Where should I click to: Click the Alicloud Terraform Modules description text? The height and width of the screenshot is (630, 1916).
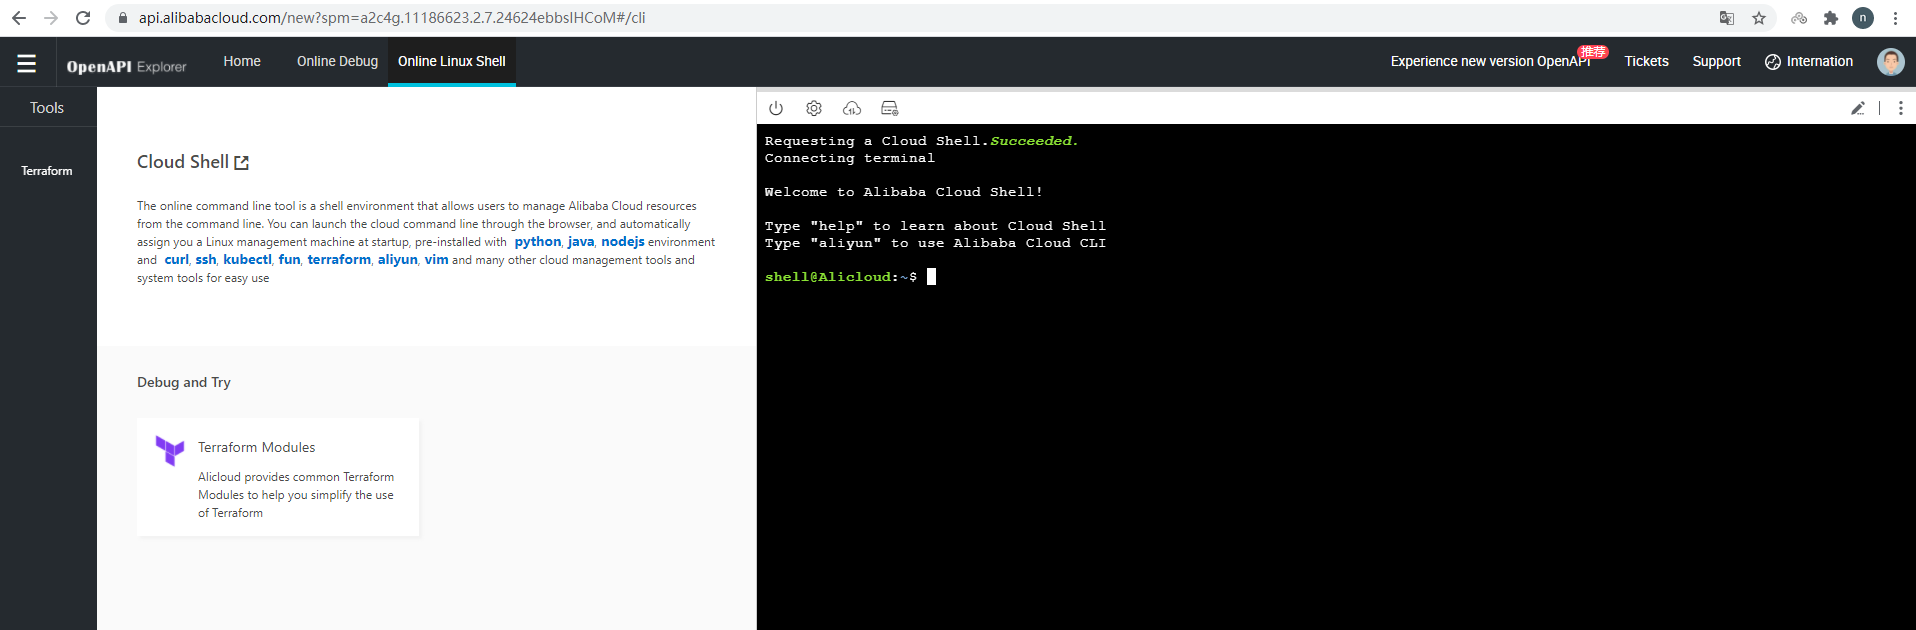point(296,495)
